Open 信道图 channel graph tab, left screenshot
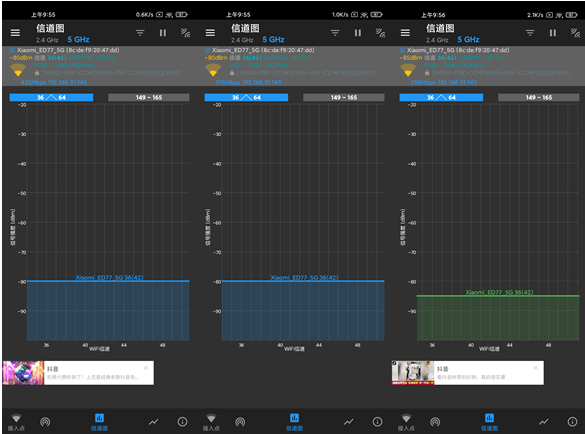The image size is (585, 434). point(99,422)
